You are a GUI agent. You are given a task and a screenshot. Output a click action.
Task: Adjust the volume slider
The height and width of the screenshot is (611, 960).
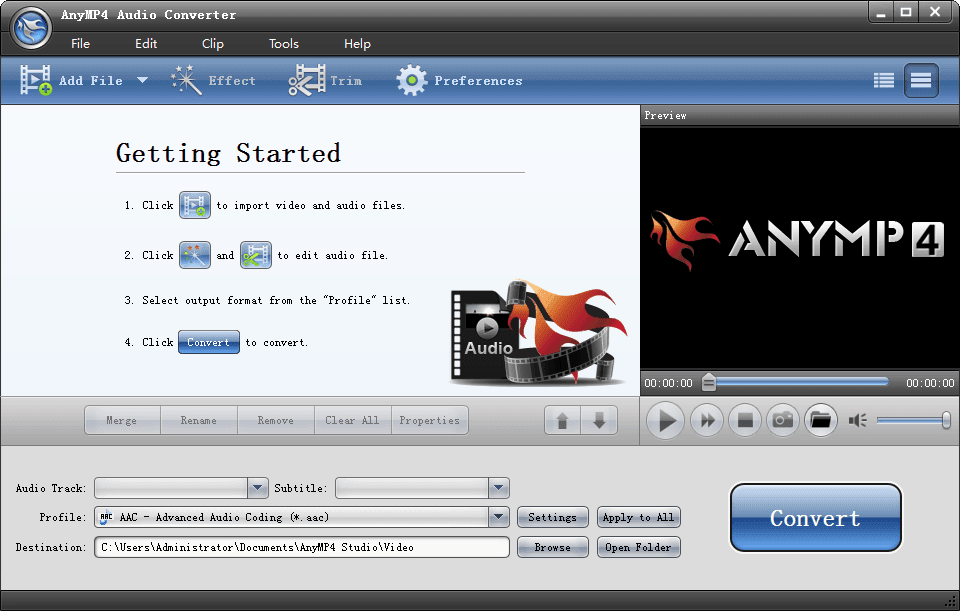pos(944,420)
